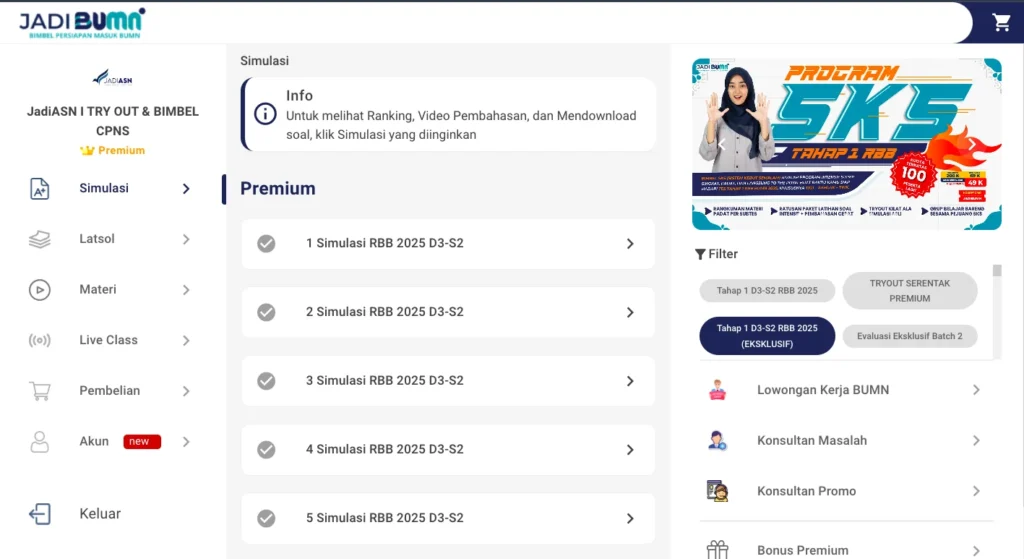Viewport: 1024px width, 559px height.
Task: Click the Live Class row chevron in sidebar
Action: [186, 341]
